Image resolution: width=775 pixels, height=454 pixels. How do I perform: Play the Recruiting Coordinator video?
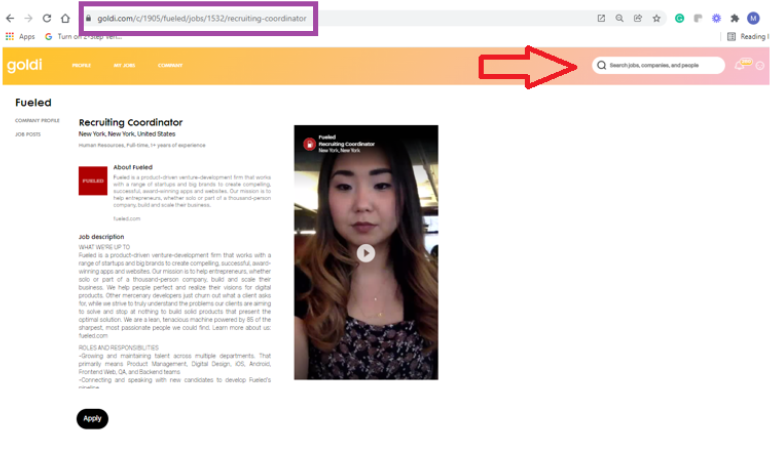[x=366, y=253]
